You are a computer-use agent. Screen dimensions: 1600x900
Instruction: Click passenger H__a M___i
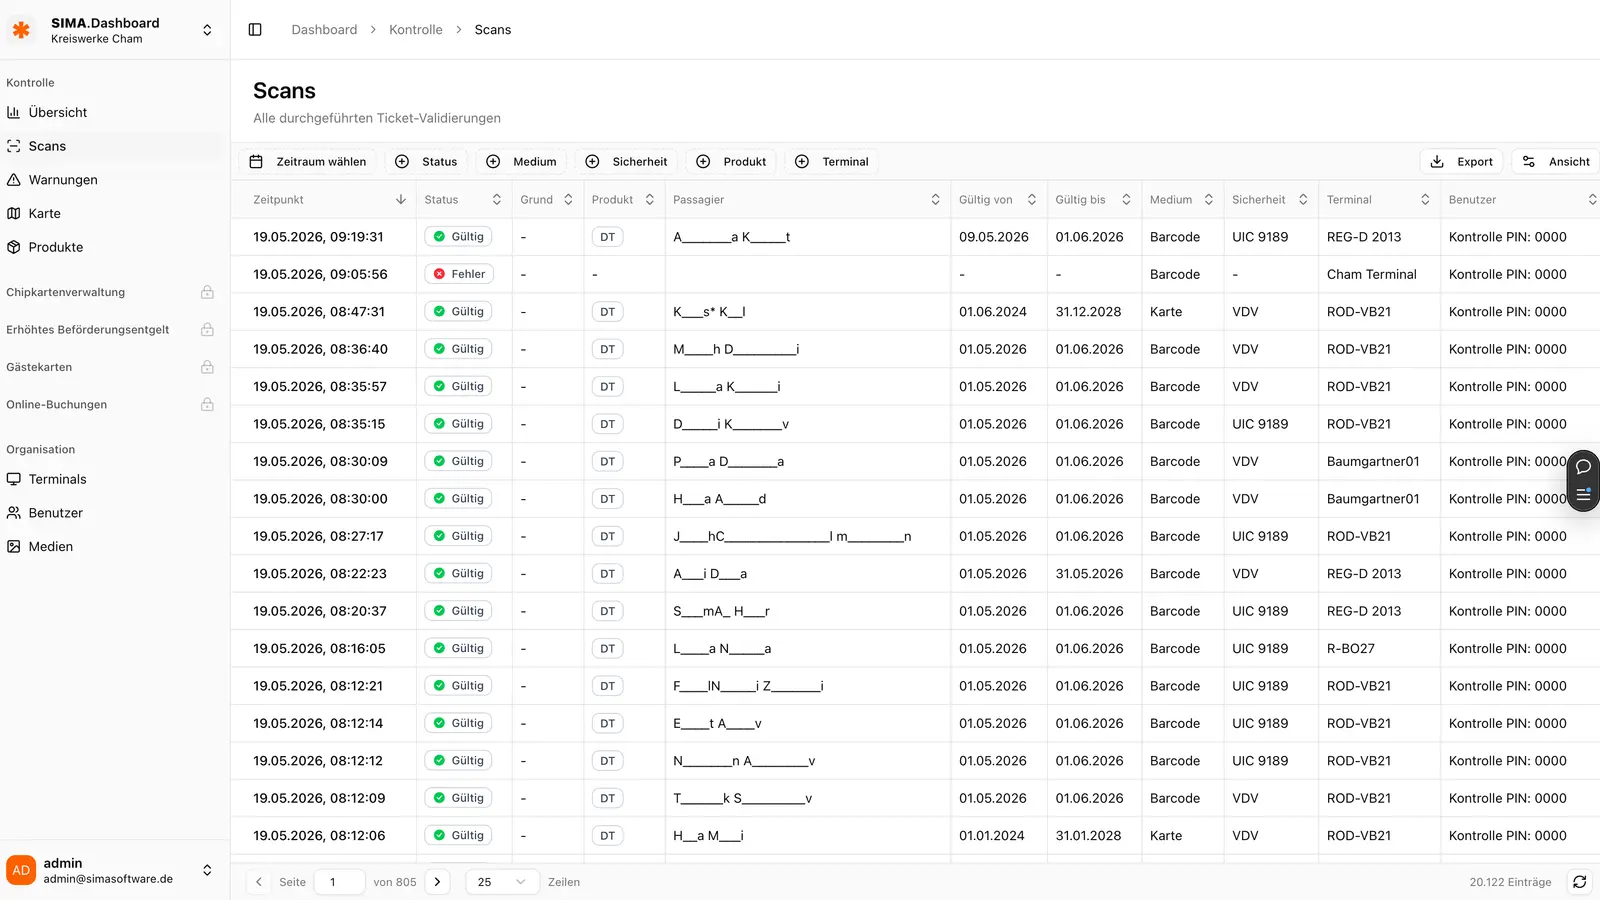pyautogui.click(x=708, y=836)
